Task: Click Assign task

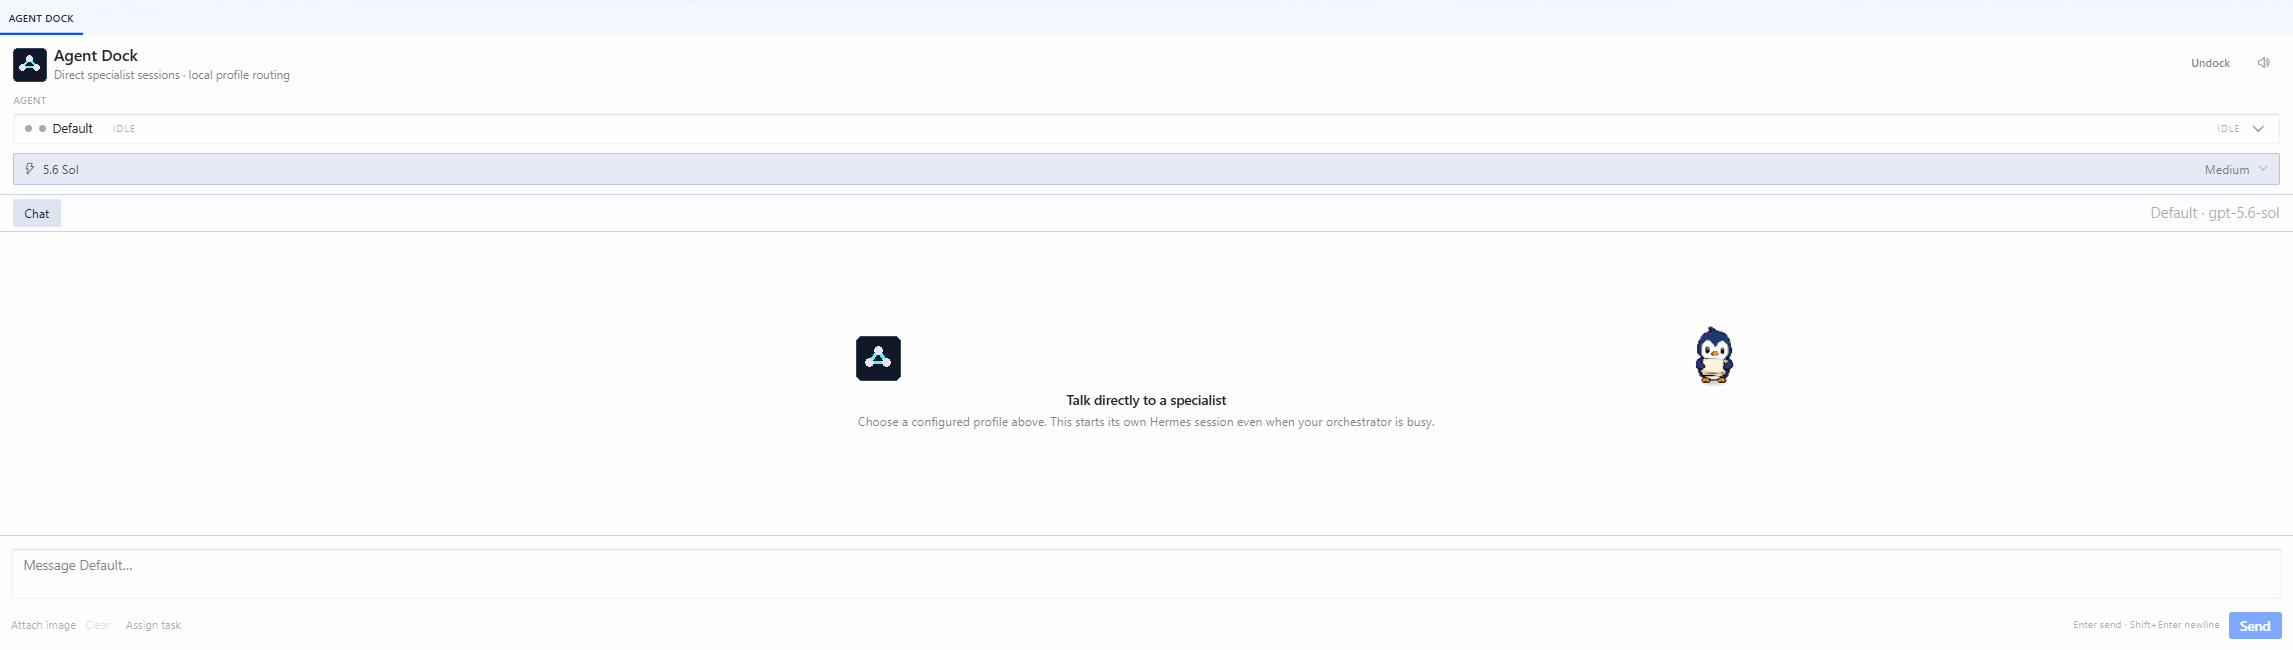Action: (x=153, y=625)
